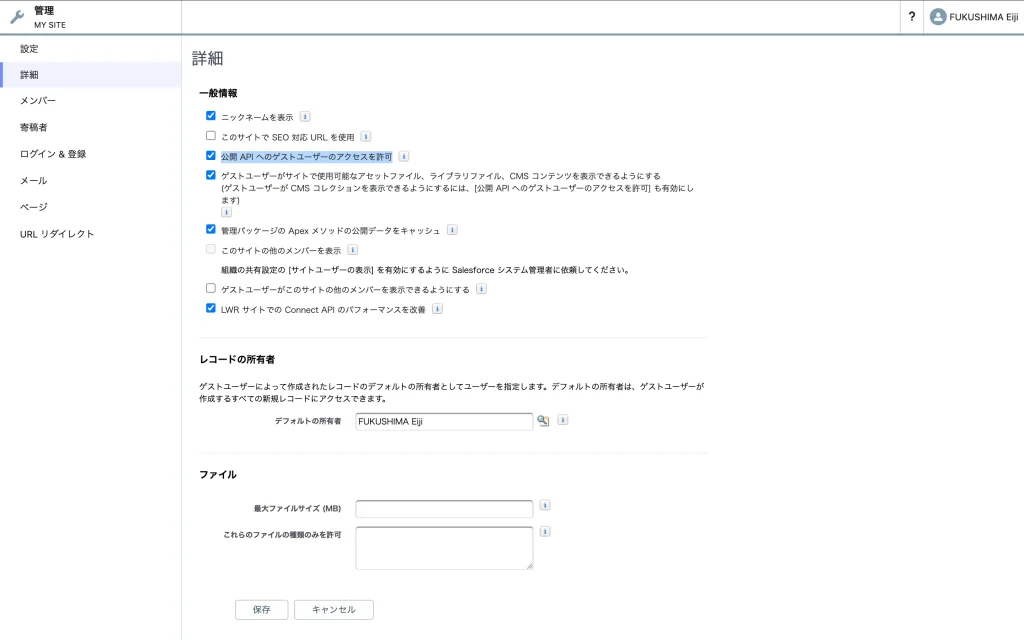Click info icon beside SEO 対応 URL option
Screen dimensions: 1024x640
366,136
